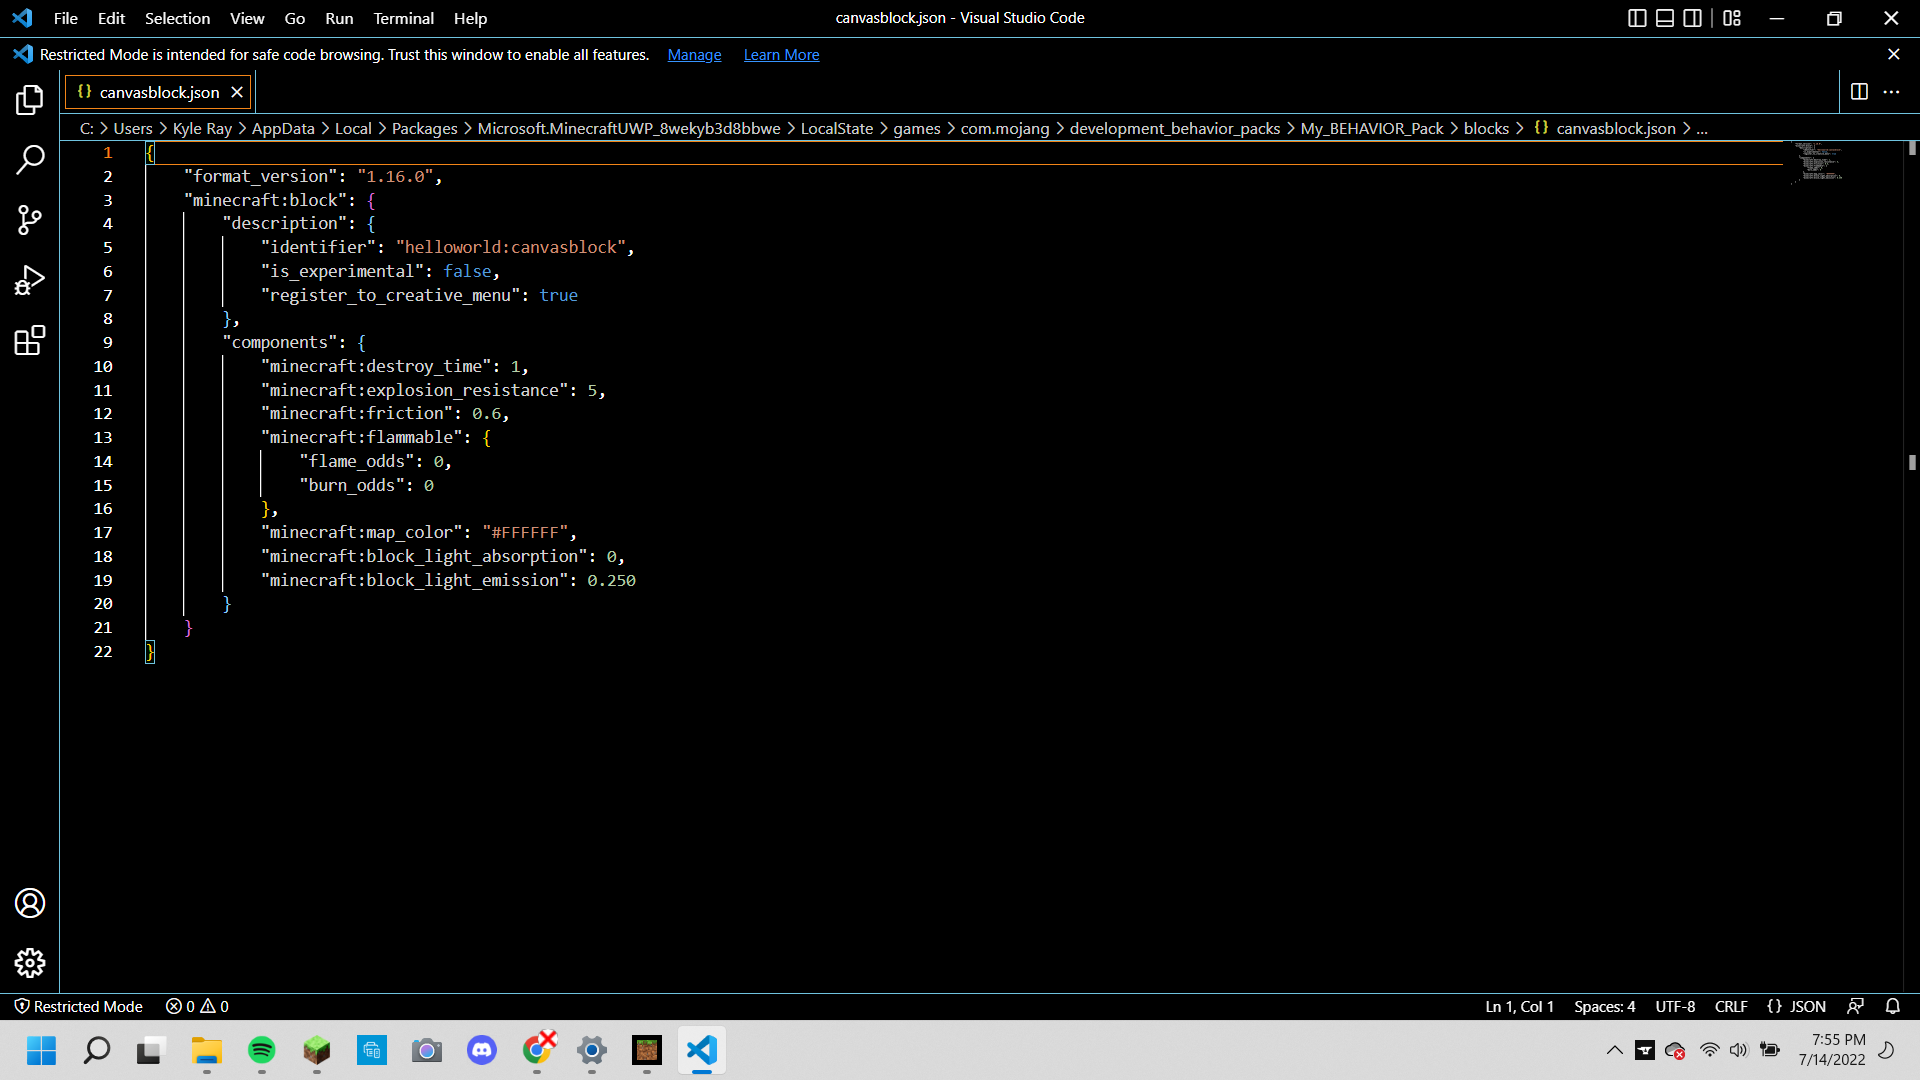Open the Extensions view icon

click(29, 340)
